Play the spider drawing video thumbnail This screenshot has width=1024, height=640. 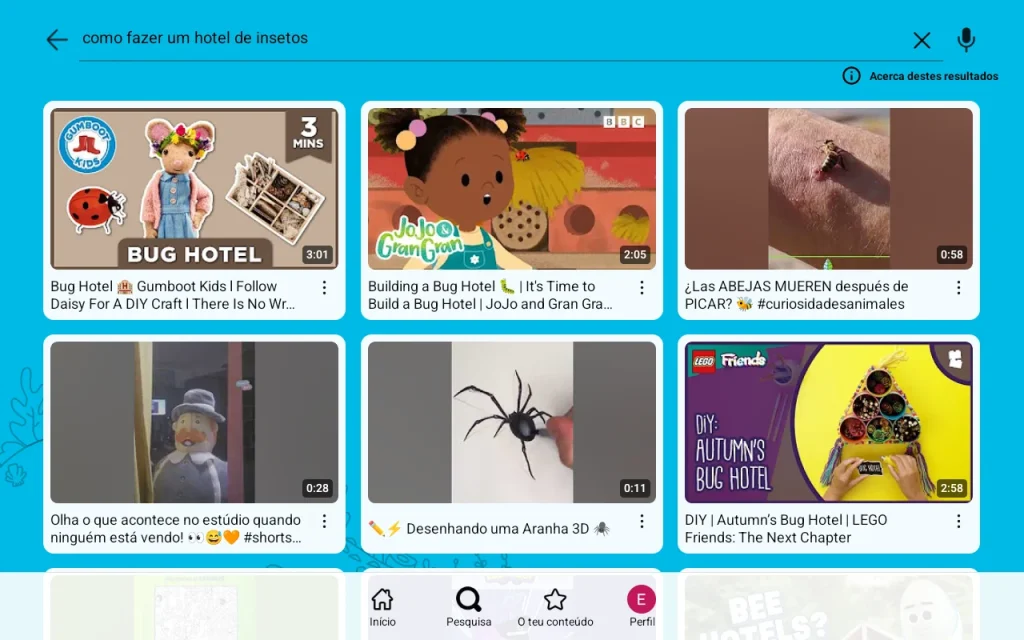point(511,422)
